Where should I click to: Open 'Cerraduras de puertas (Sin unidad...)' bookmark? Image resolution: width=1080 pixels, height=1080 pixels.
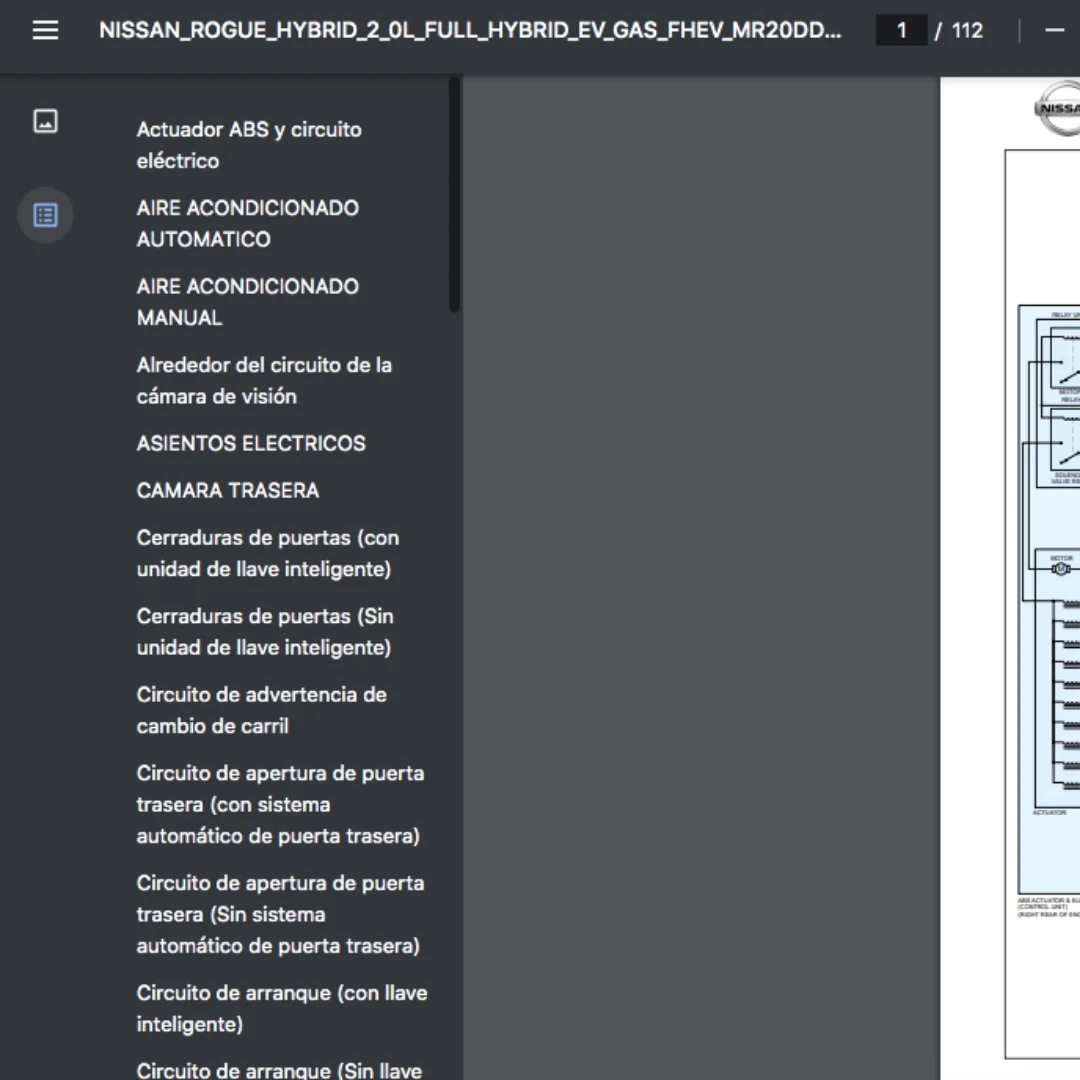(x=264, y=632)
